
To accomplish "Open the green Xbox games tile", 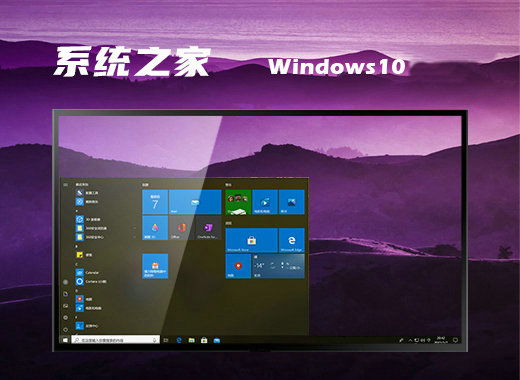I will [238, 202].
